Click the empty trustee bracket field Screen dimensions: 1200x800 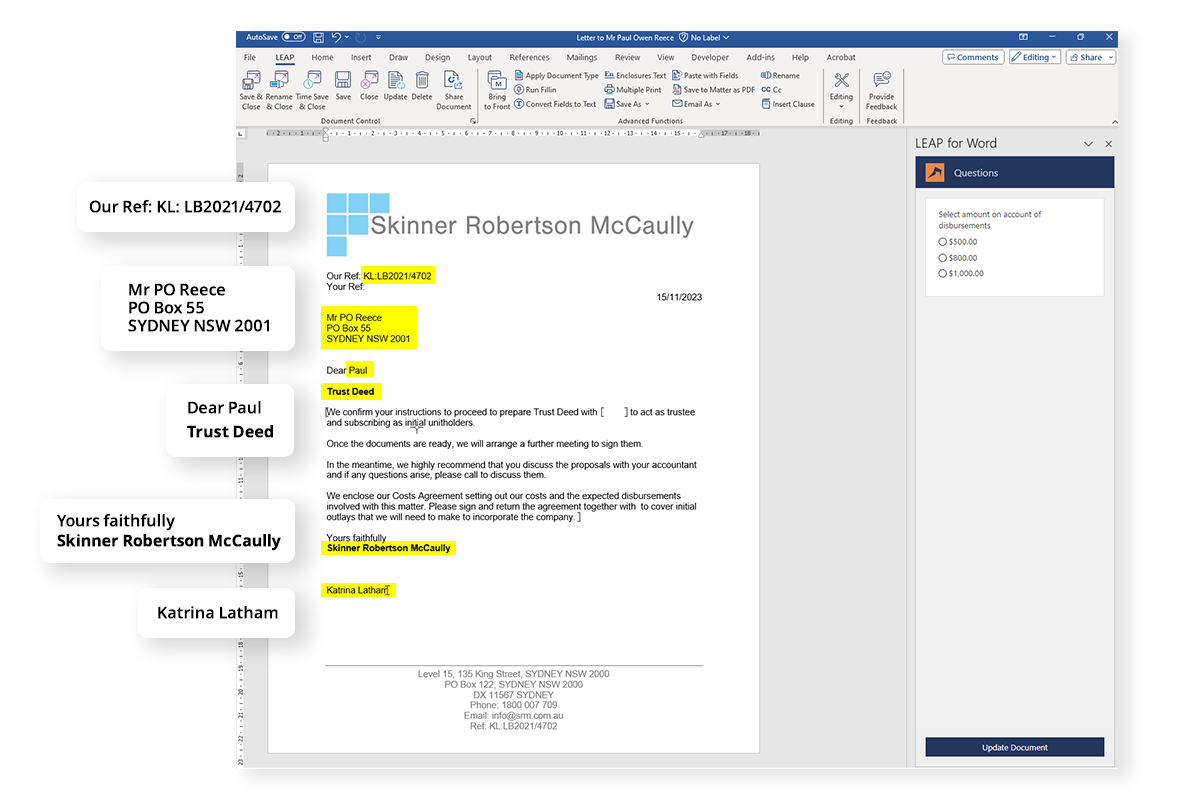pyautogui.click(x=614, y=412)
